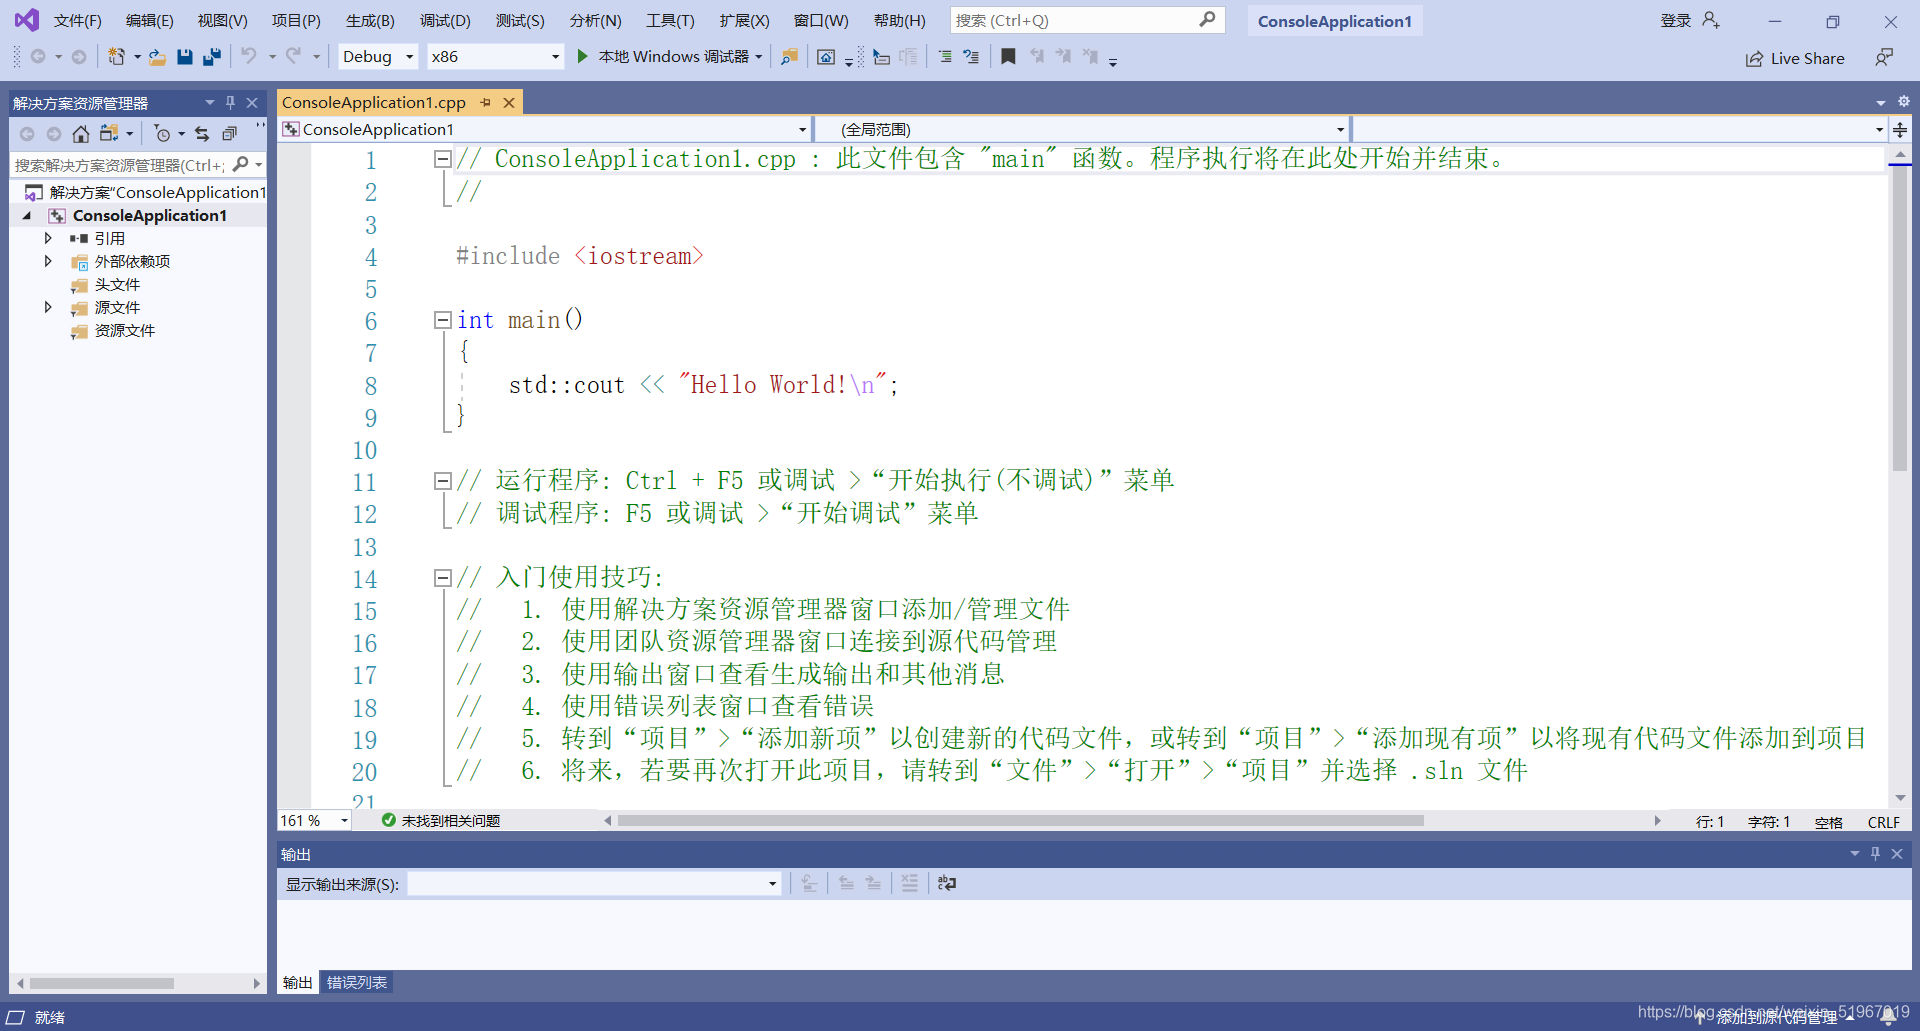
Task: Click the Live Share button
Action: pos(1795,58)
